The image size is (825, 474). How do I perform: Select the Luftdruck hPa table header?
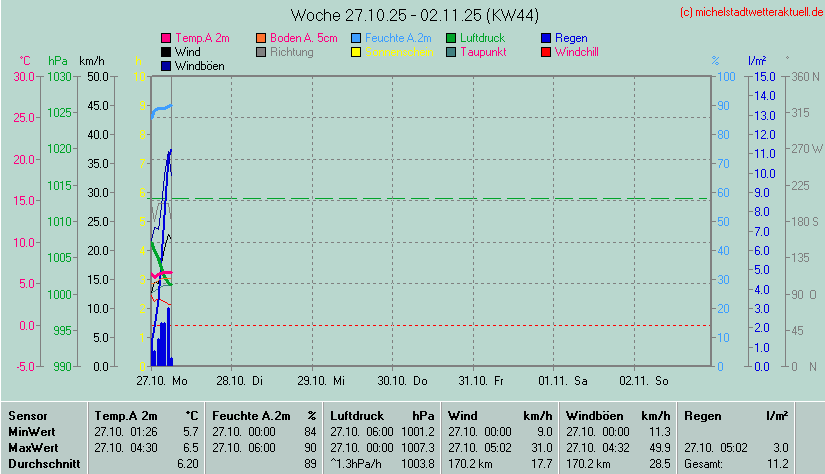pos(382,415)
